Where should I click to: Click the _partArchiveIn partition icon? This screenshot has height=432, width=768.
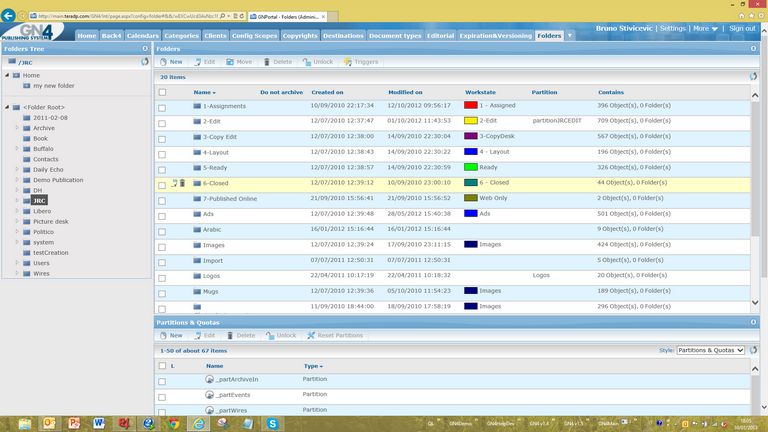coord(209,379)
